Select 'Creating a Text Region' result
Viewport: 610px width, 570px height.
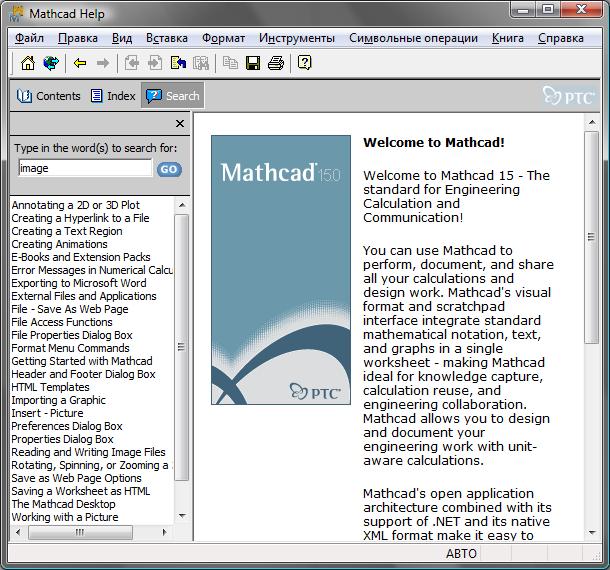pos(67,231)
